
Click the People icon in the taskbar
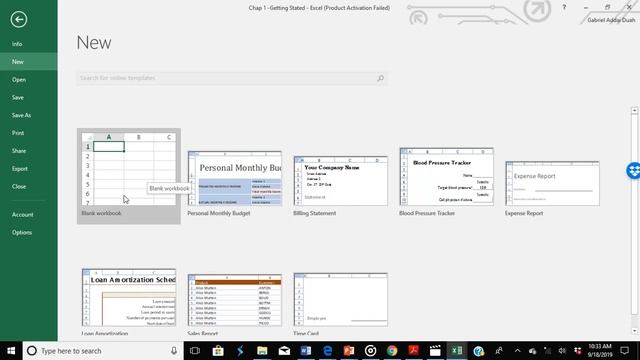[499, 351]
